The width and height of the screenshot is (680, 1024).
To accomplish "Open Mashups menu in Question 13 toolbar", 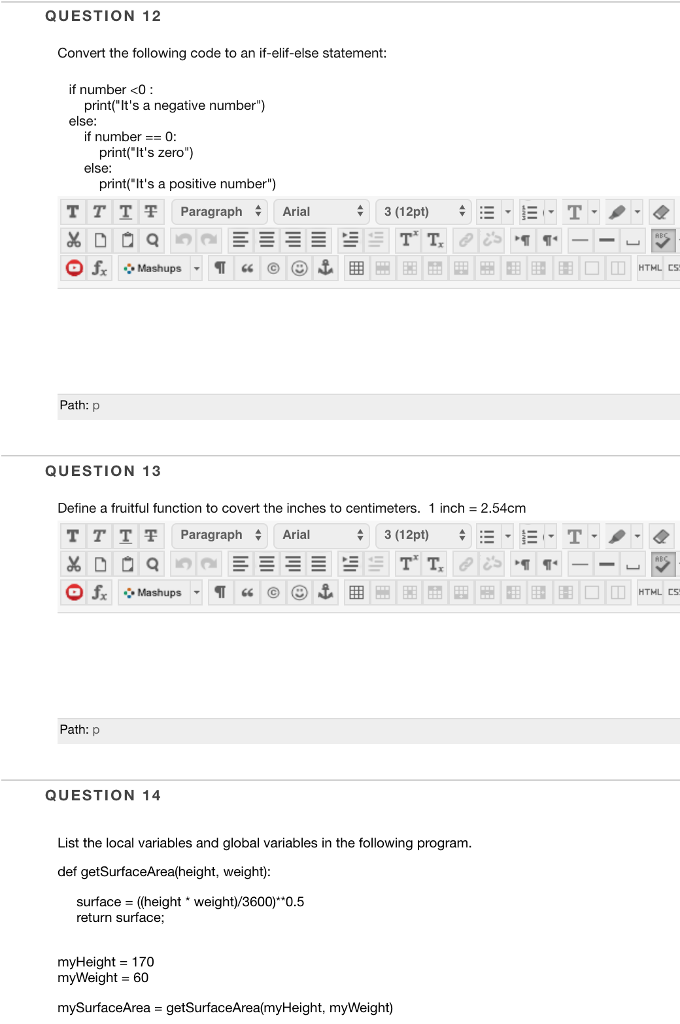I will pos(160,592).
